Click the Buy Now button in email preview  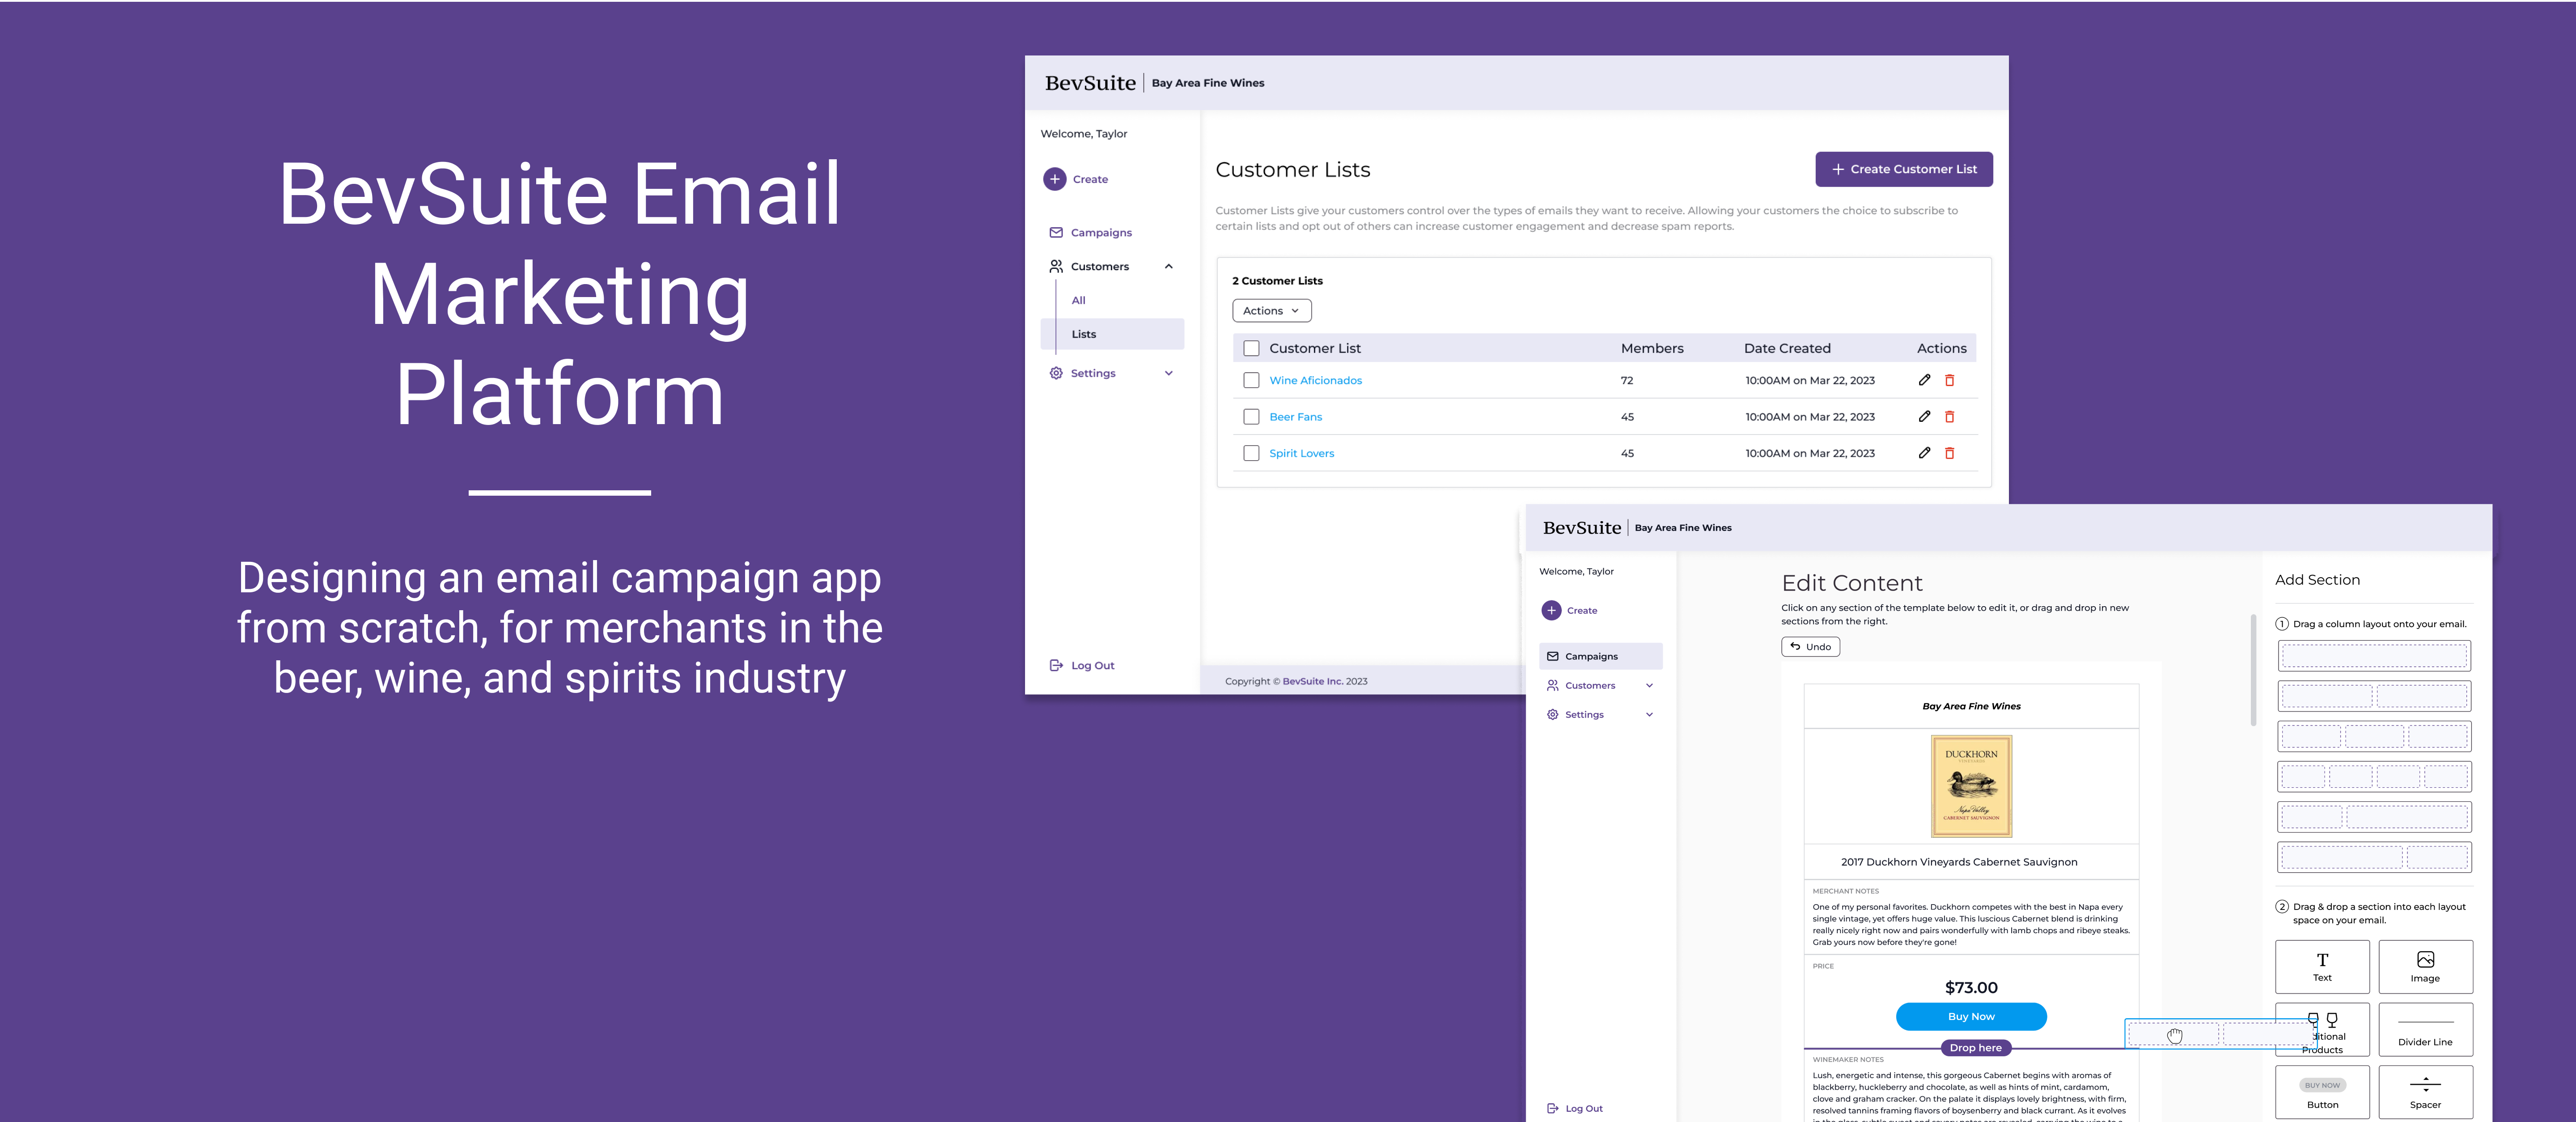pyautogui.click(x=1971, y=1016)
